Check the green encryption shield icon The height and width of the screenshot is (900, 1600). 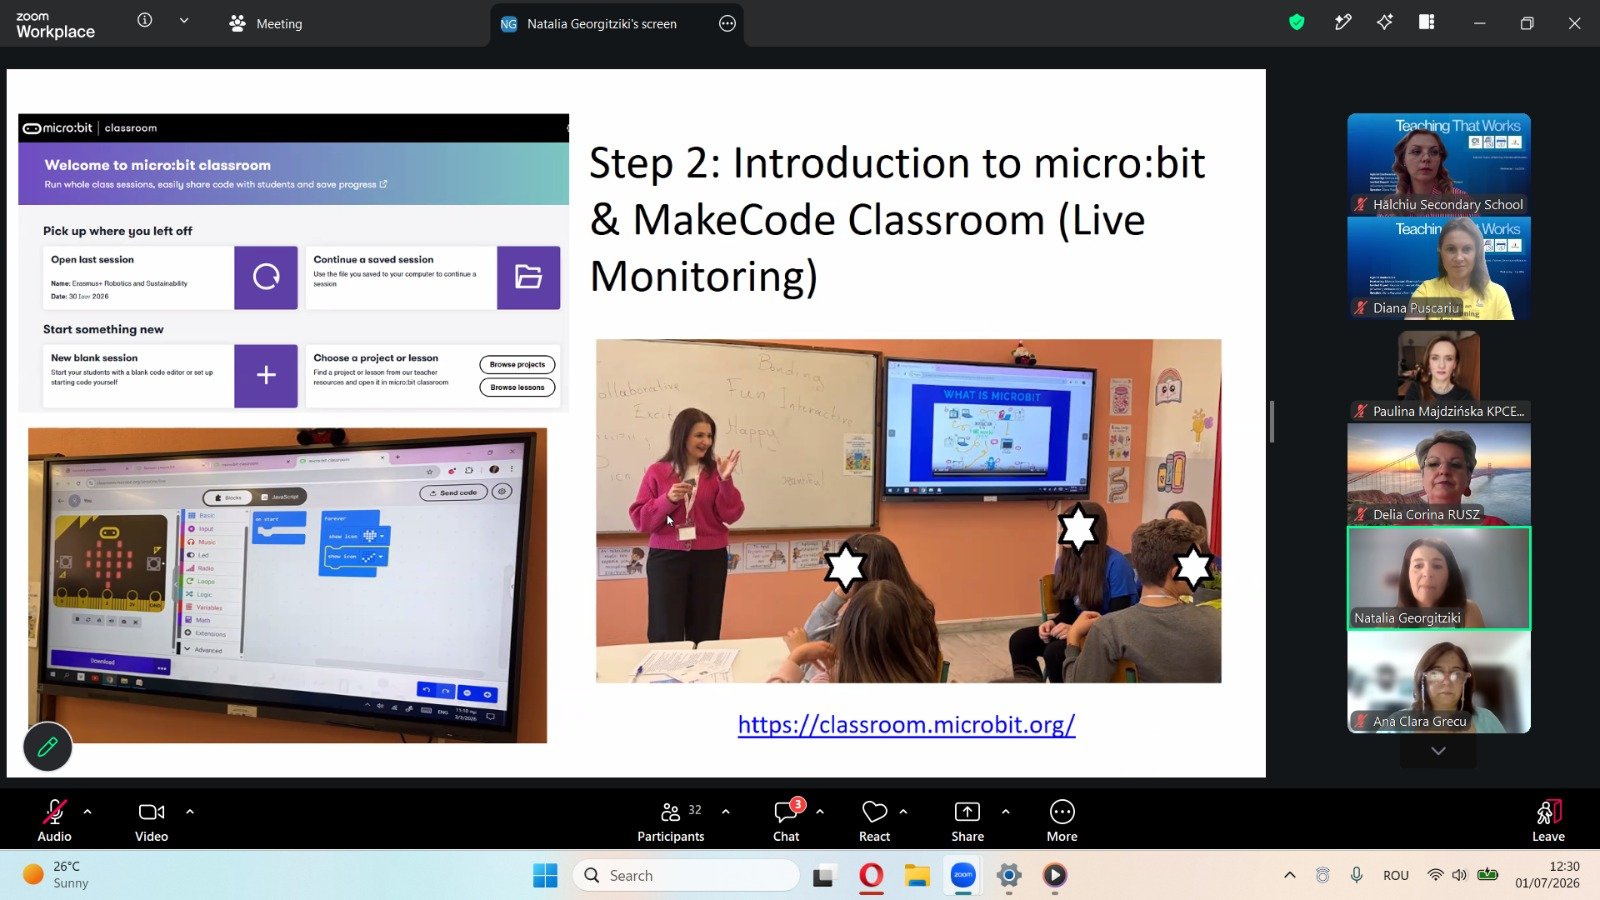click(1297, 22)
